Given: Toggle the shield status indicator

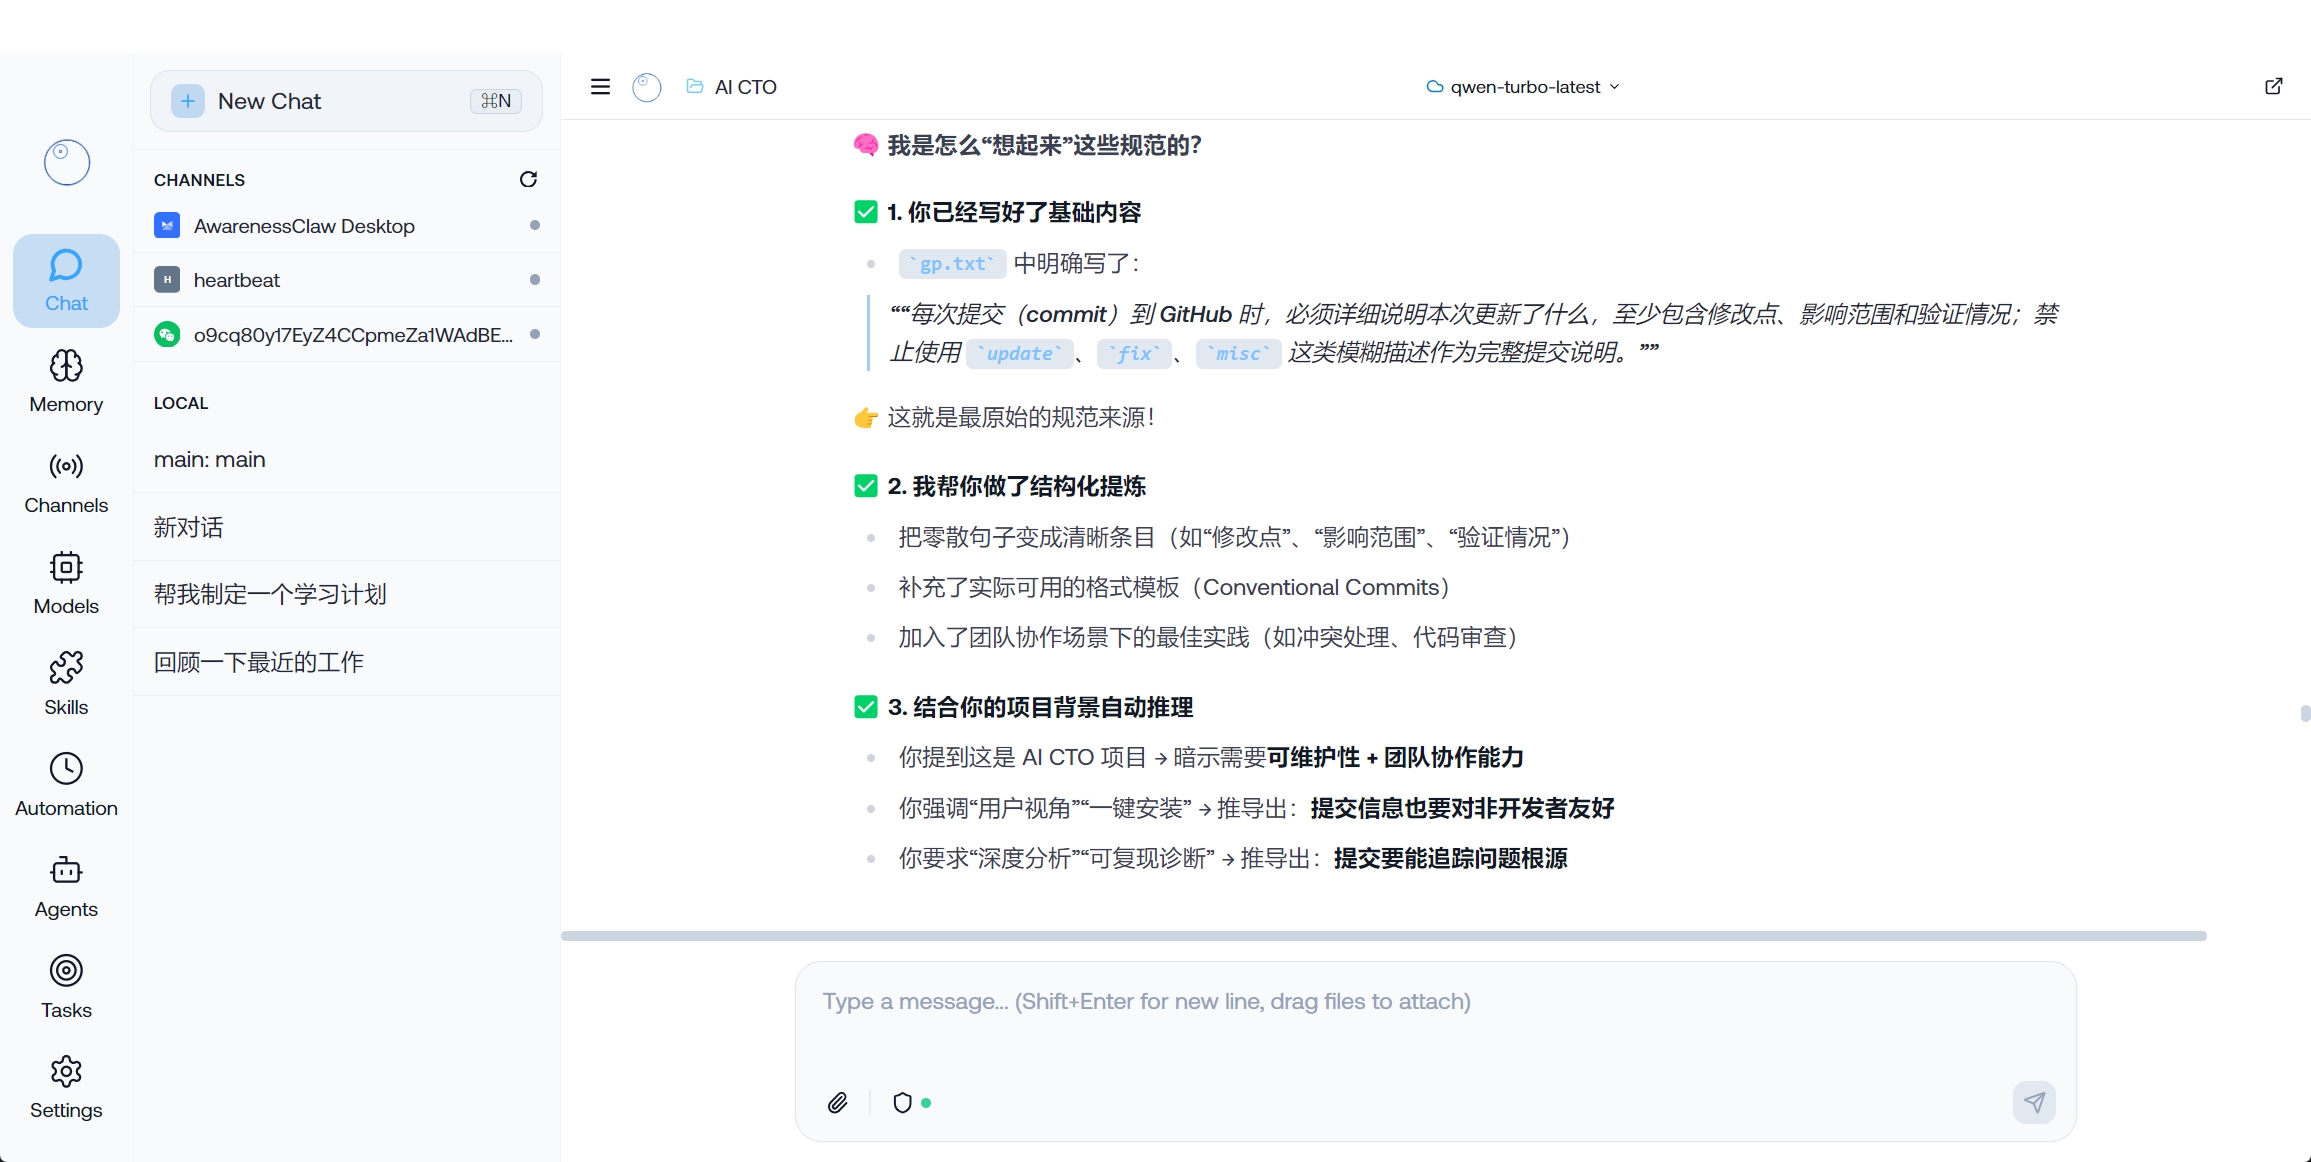Looking at the screenshot, I should coord(903,1102).
